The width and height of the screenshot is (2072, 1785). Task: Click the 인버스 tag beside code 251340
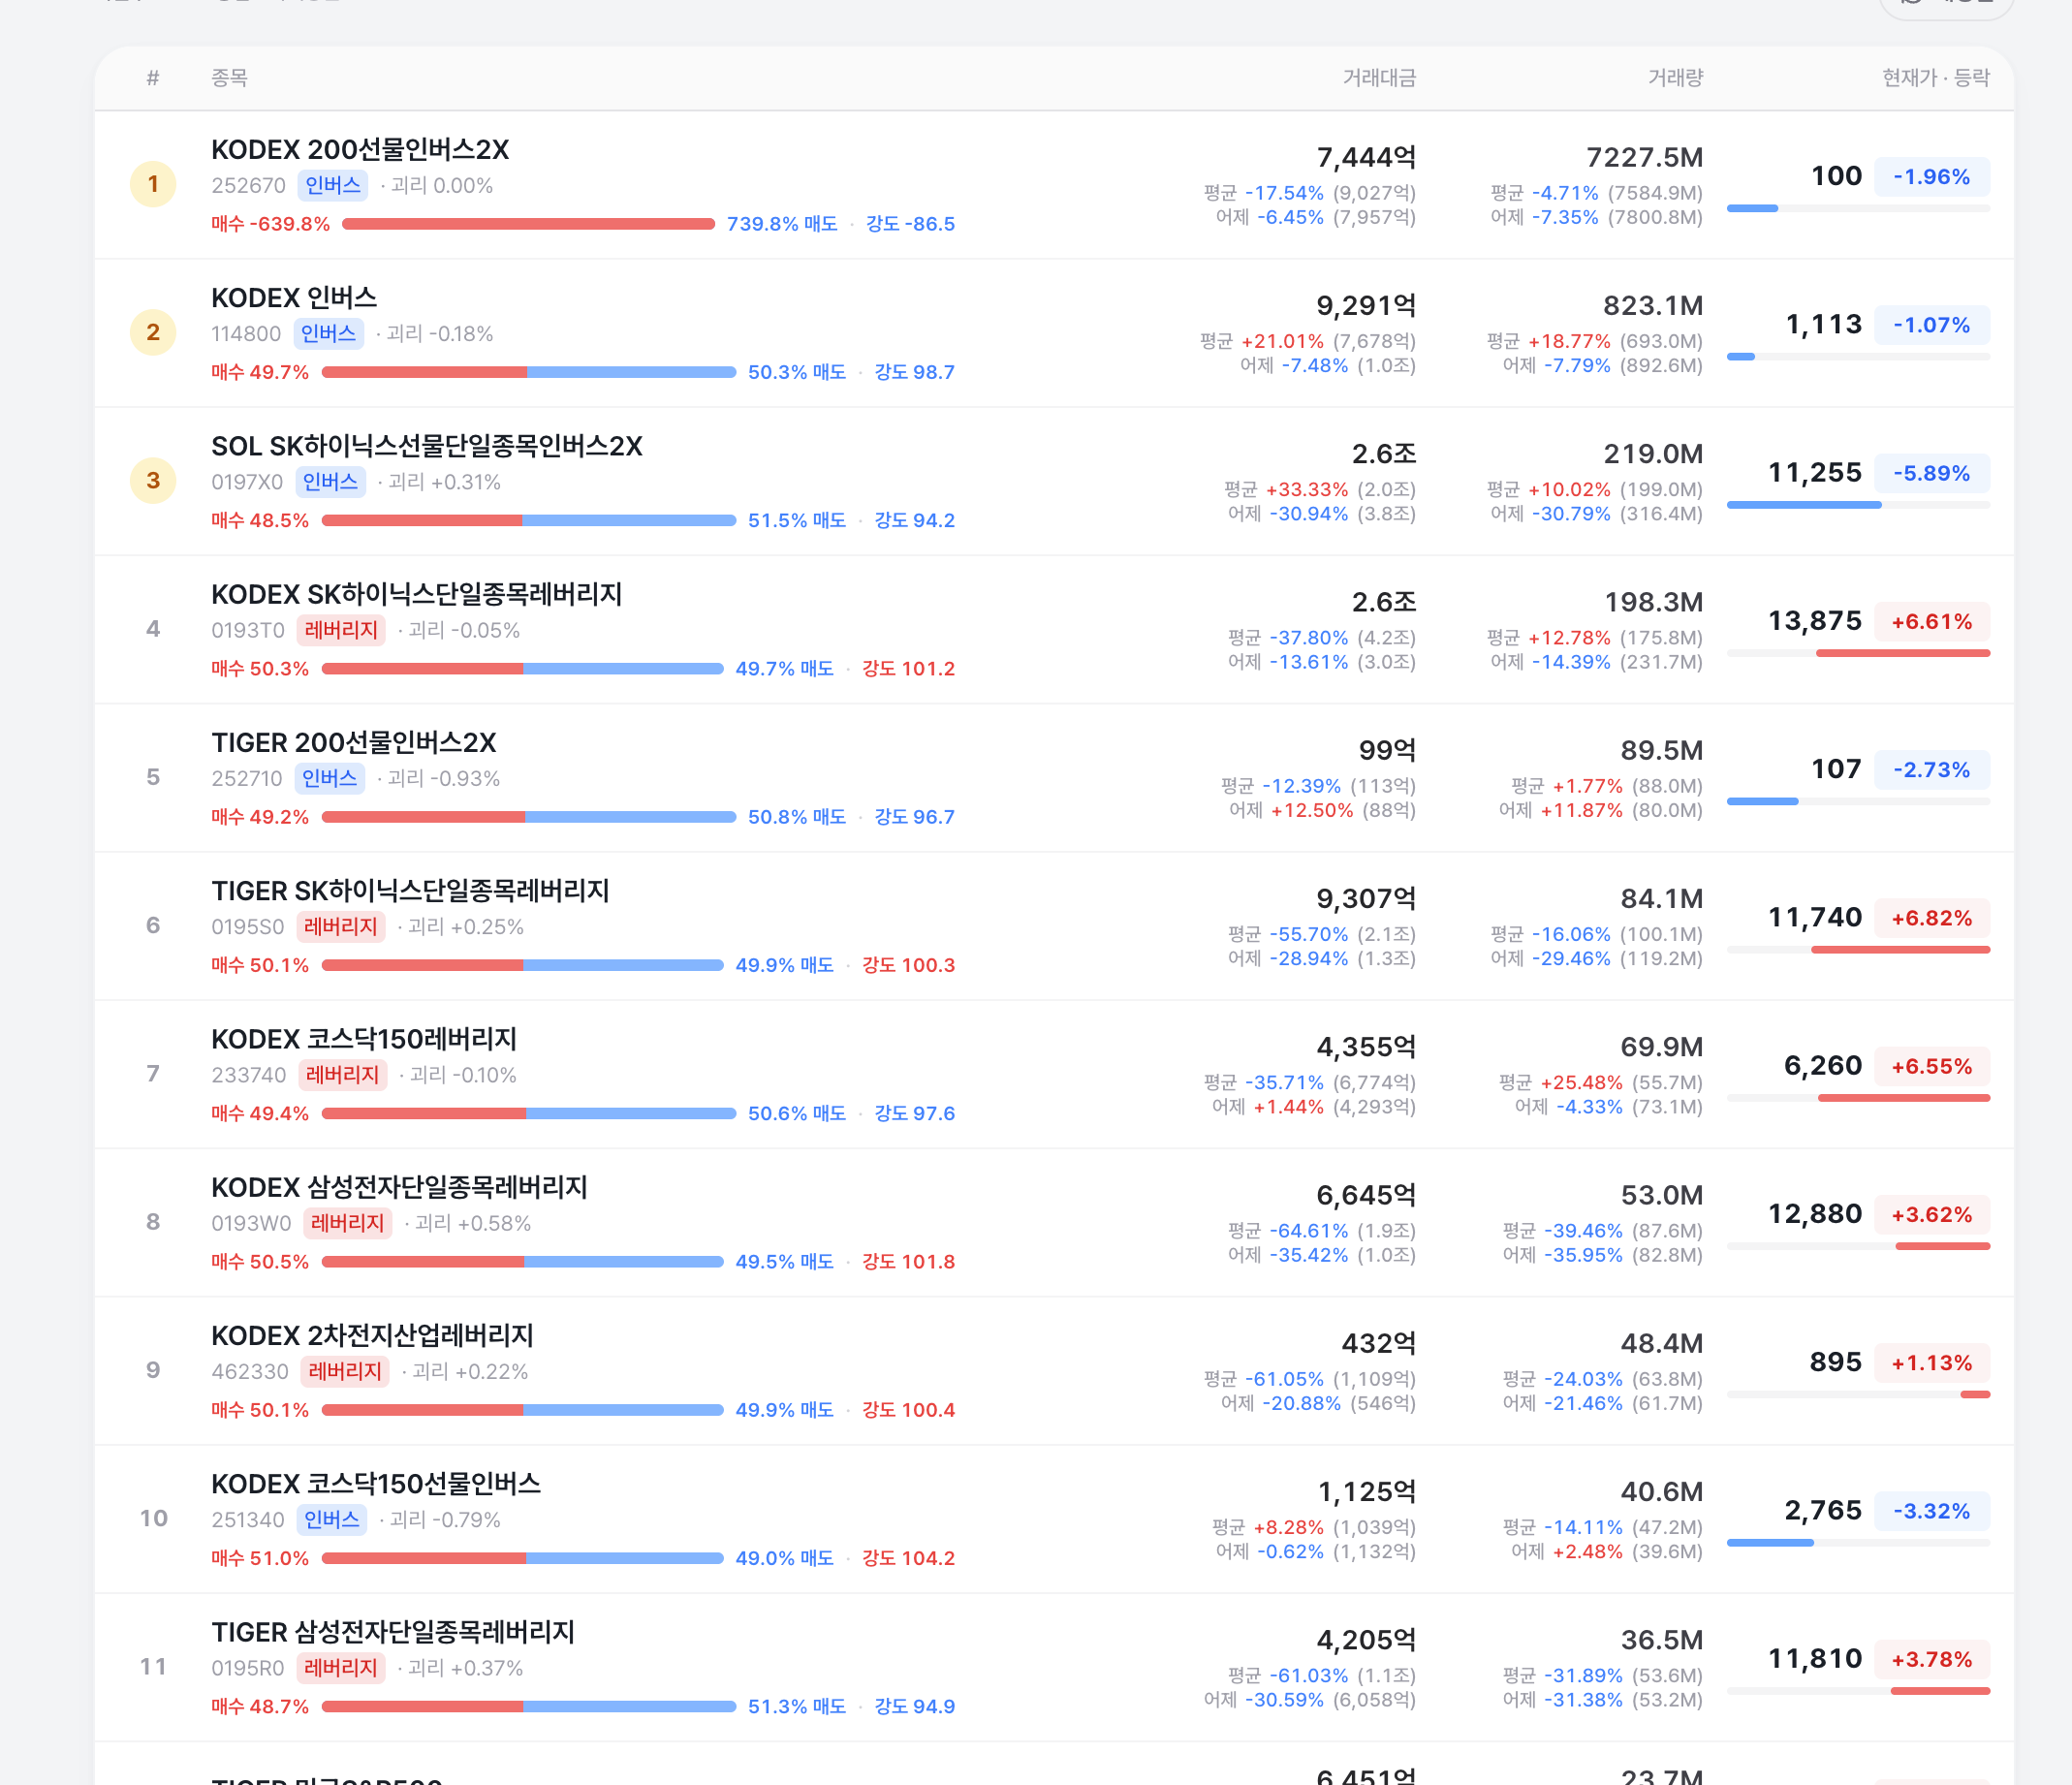tap(332, 1519)
